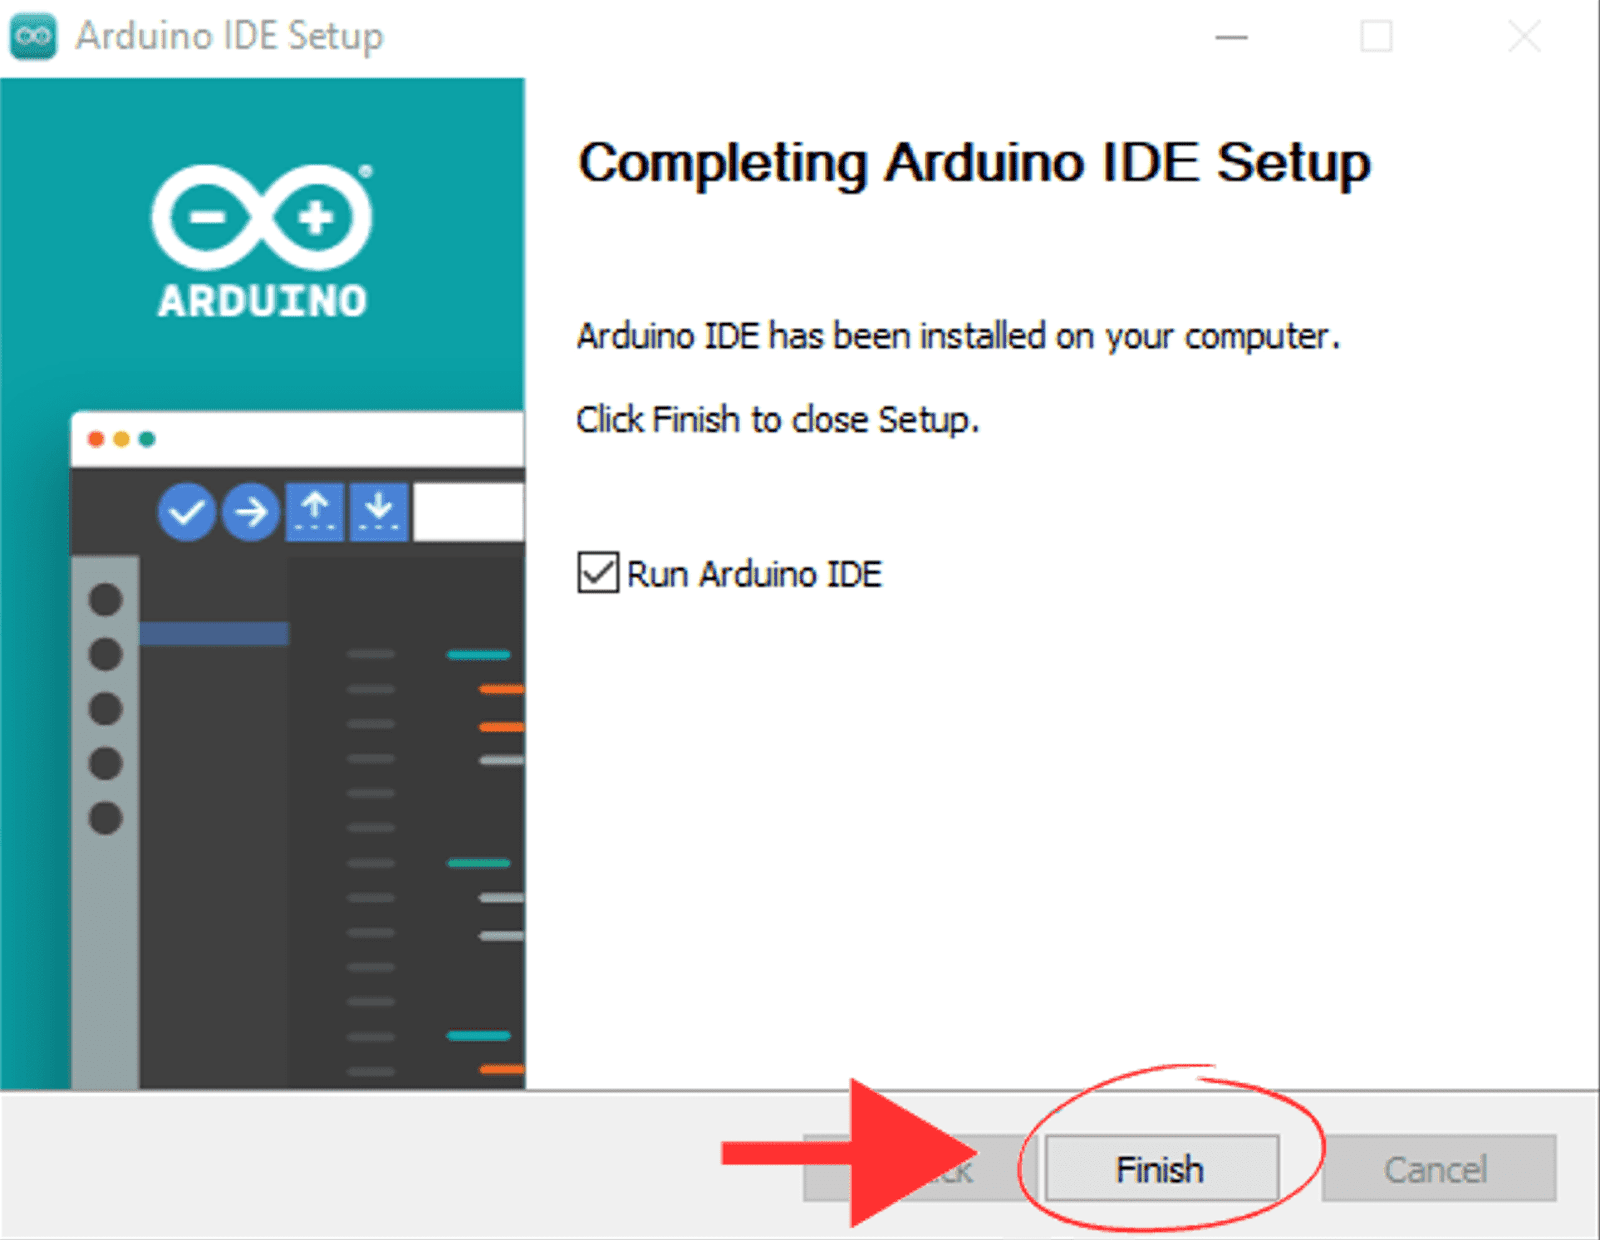Image resolution: width=1600 pixels, height=1240 pixels.
Task: Click the Finish button
Action: coord(1162,1168)
